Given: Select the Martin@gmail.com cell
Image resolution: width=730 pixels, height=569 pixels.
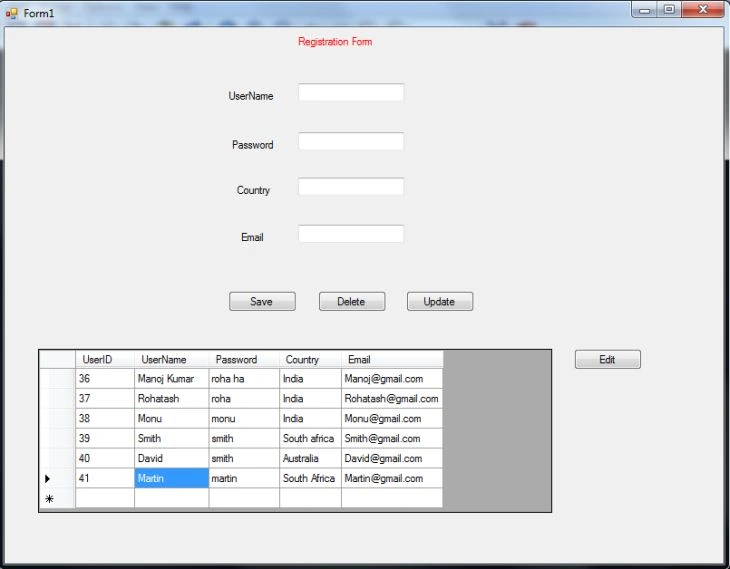Looking at the screenshot, I should pos(392,478).
